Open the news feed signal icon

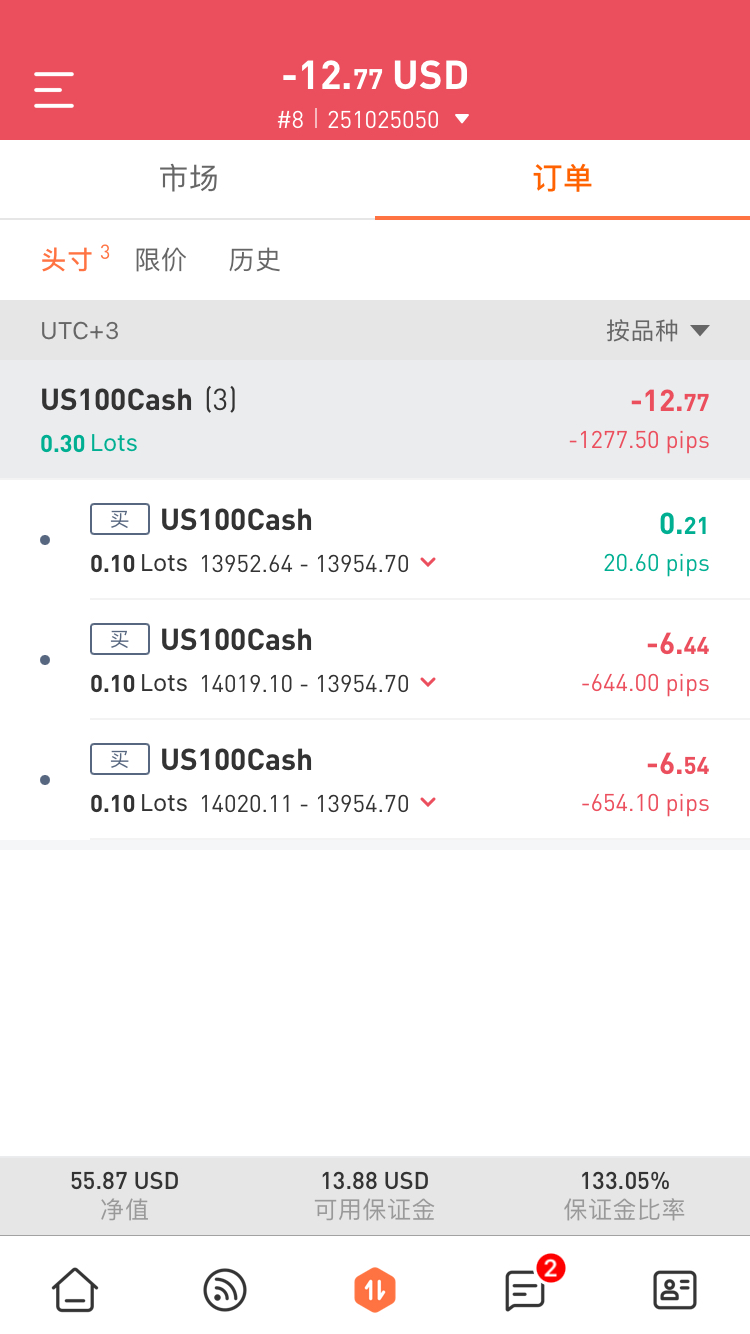[225, 1290]
